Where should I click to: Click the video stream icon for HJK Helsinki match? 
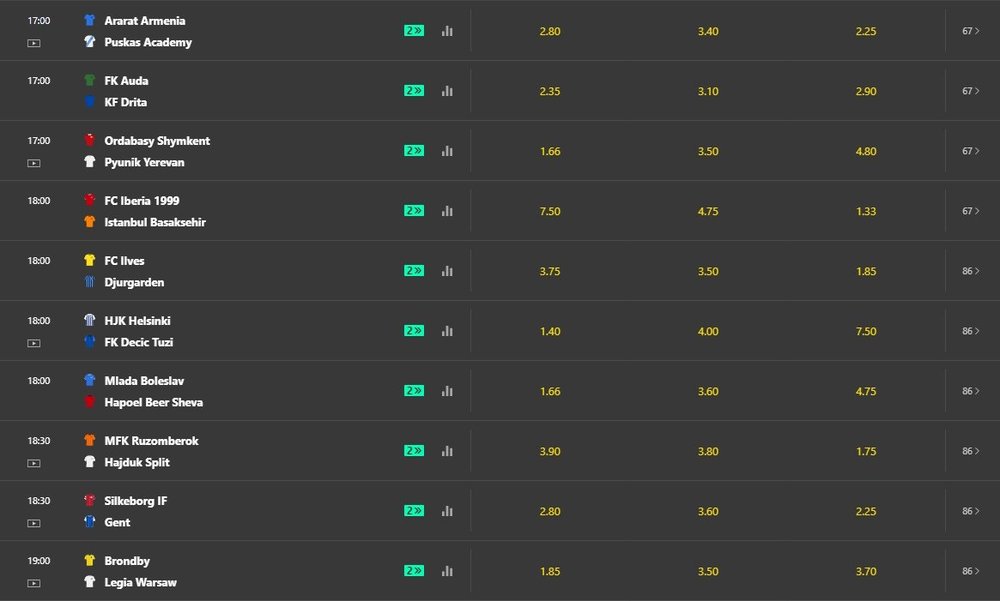(34, 343)
